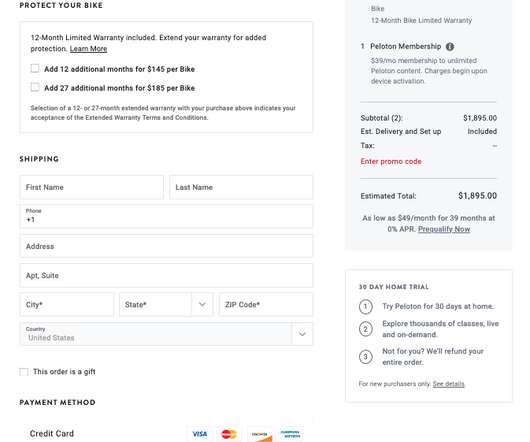The height and width of the screenshot is (442, 530).
Task: Select the Mastercard logo
Action: coord(229,434)
